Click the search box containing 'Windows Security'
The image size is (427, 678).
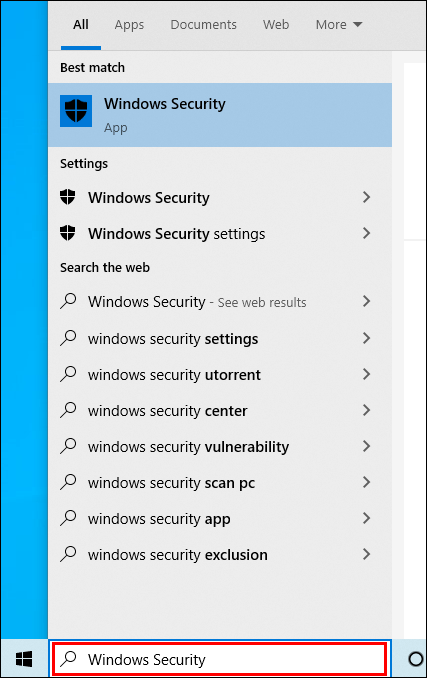coord(219,659)
